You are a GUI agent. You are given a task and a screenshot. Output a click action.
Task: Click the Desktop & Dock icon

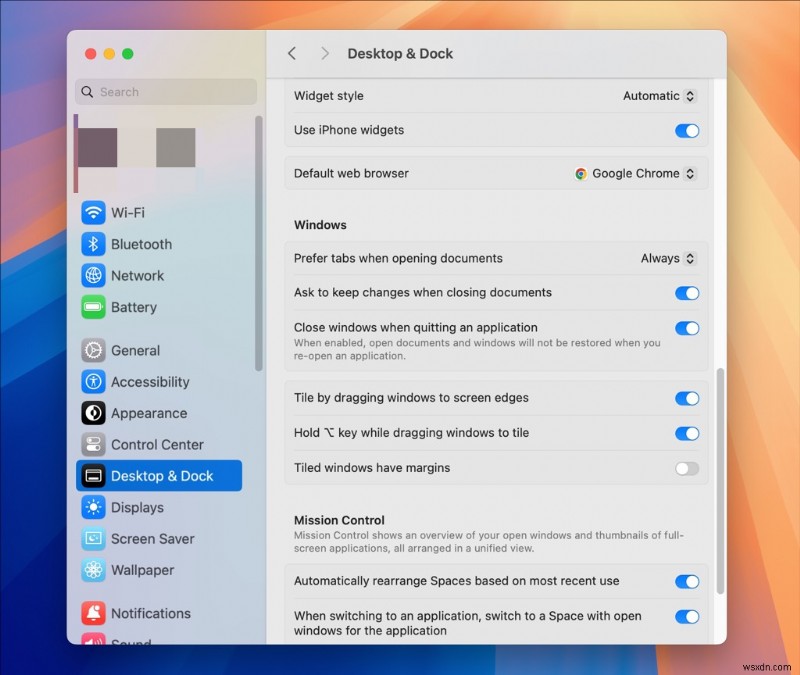93,476
